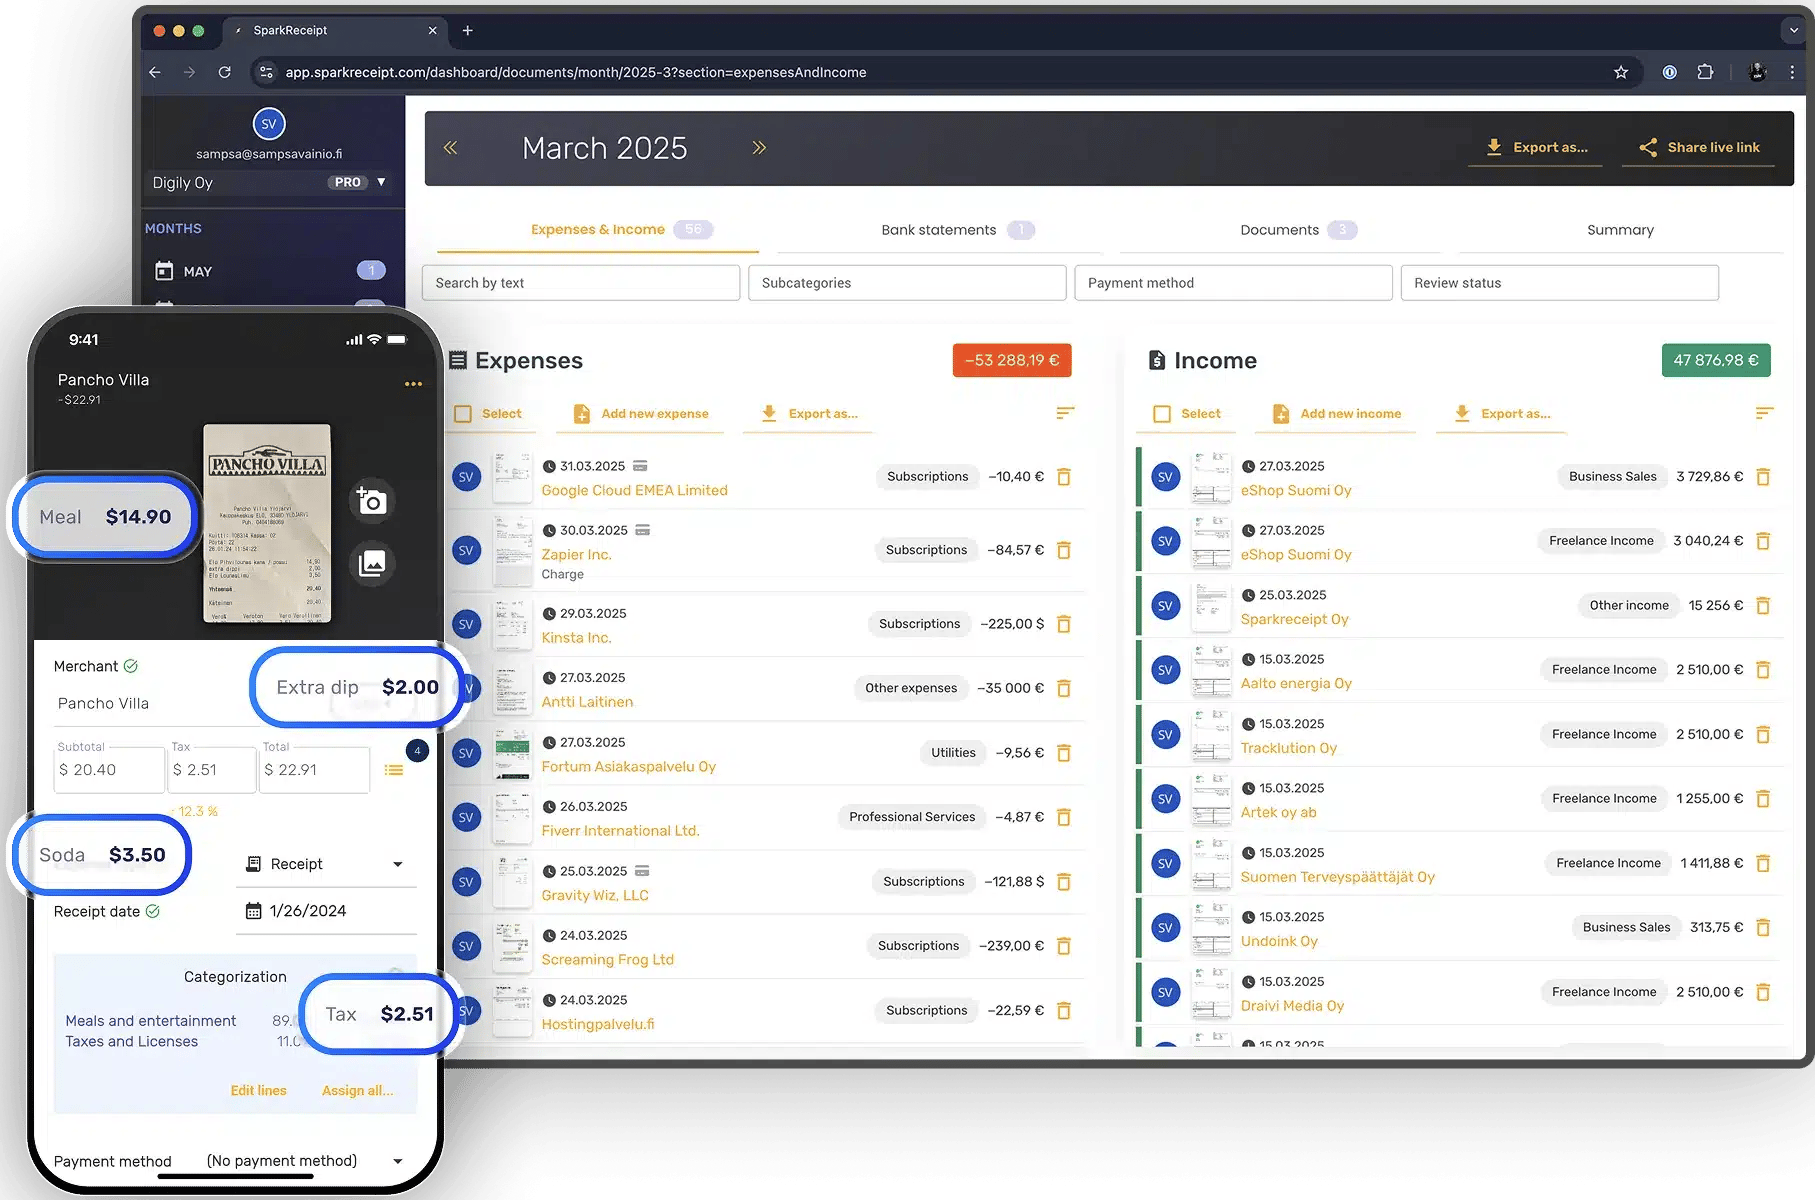
Task: Open the three-dot menu on Pancho Villa receipt
Action: tap(413, 384)
